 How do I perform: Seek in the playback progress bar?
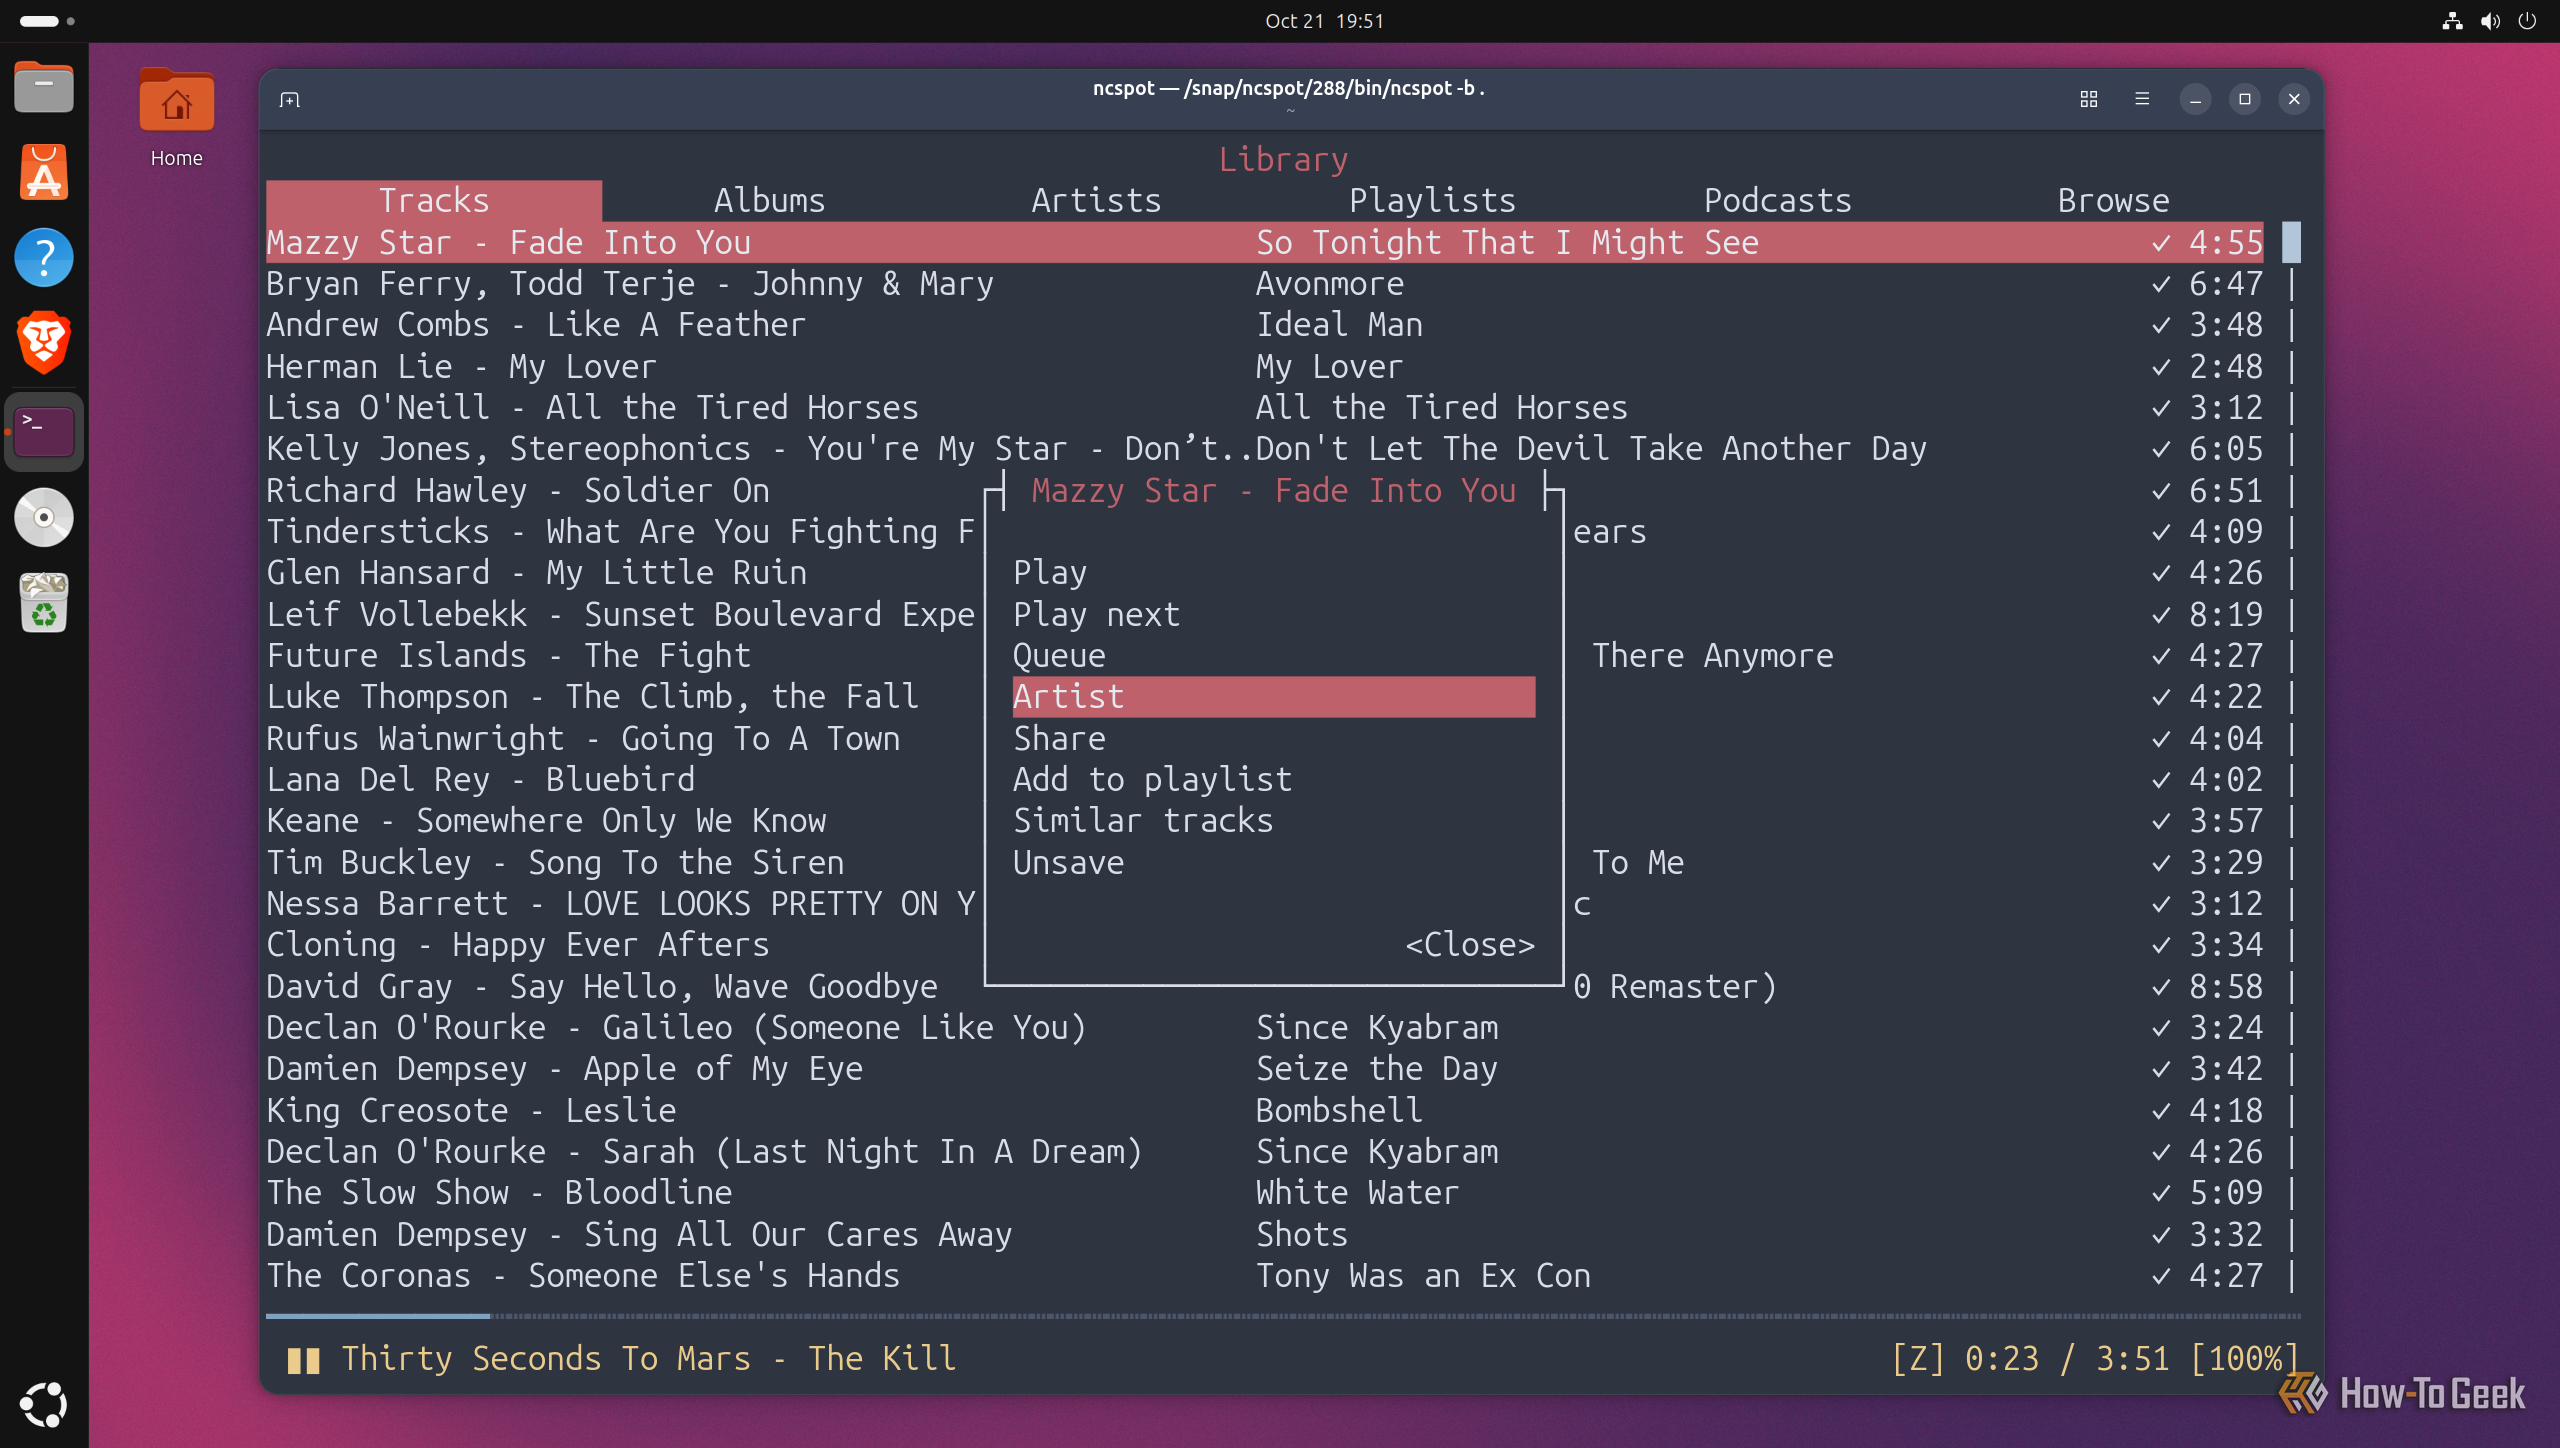1283,1316
